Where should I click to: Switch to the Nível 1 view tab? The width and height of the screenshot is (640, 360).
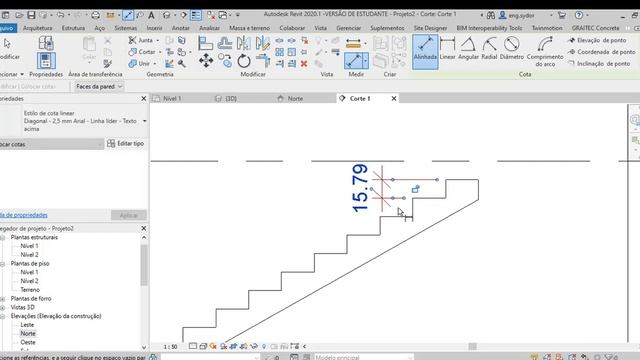(172, 98)
